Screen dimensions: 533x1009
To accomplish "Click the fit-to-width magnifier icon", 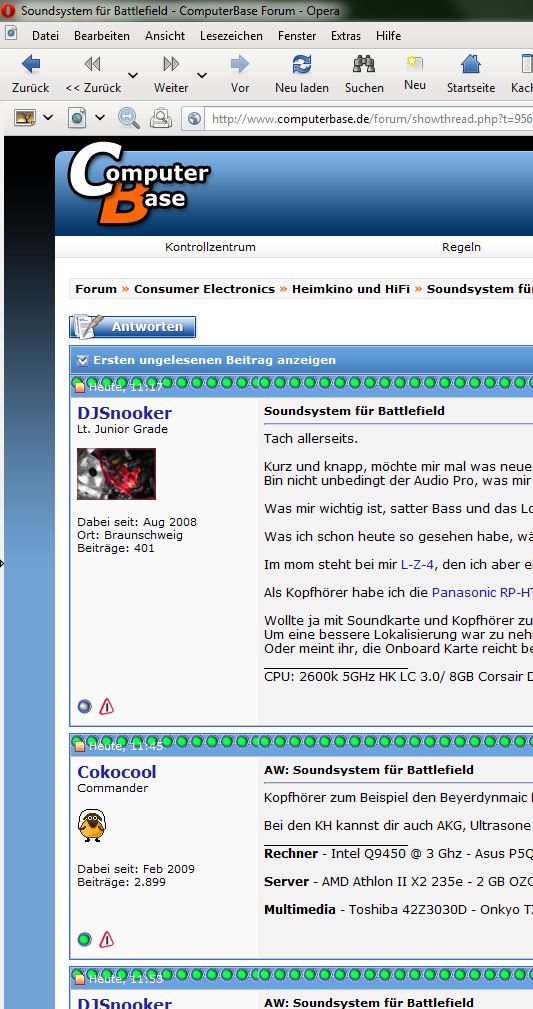I will [129, 118].
